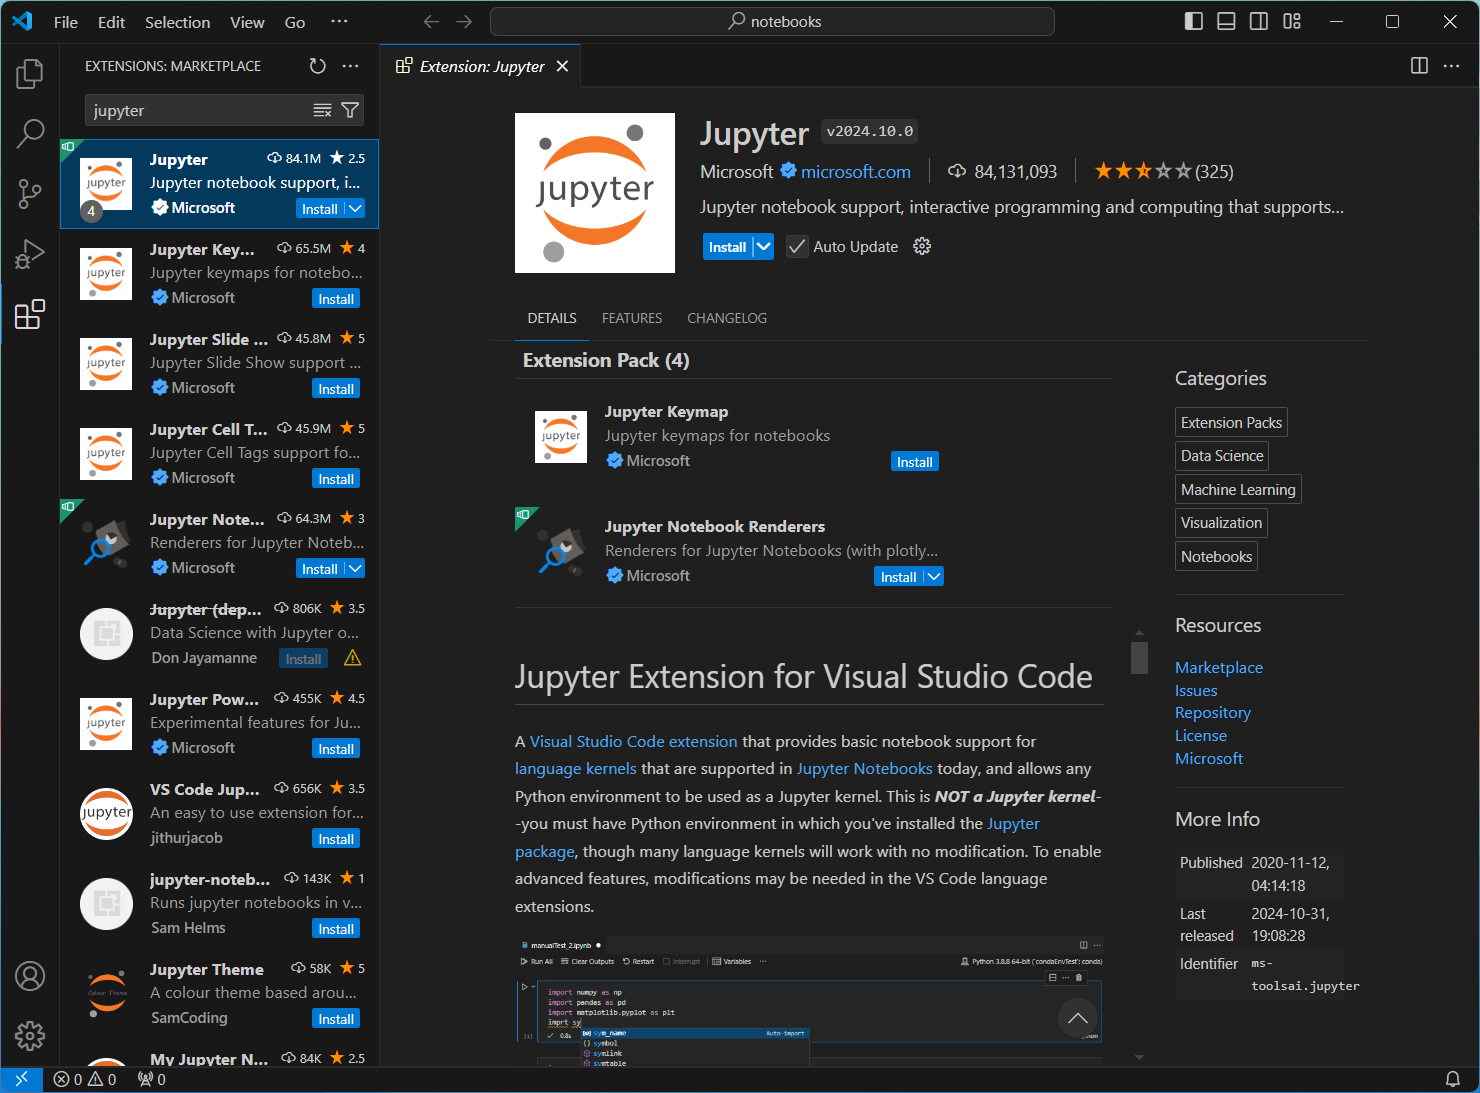This screenshot has height=1093, width=1480.
Task: Close the Extension: Jupyter tab
Action: coord(562,66)
